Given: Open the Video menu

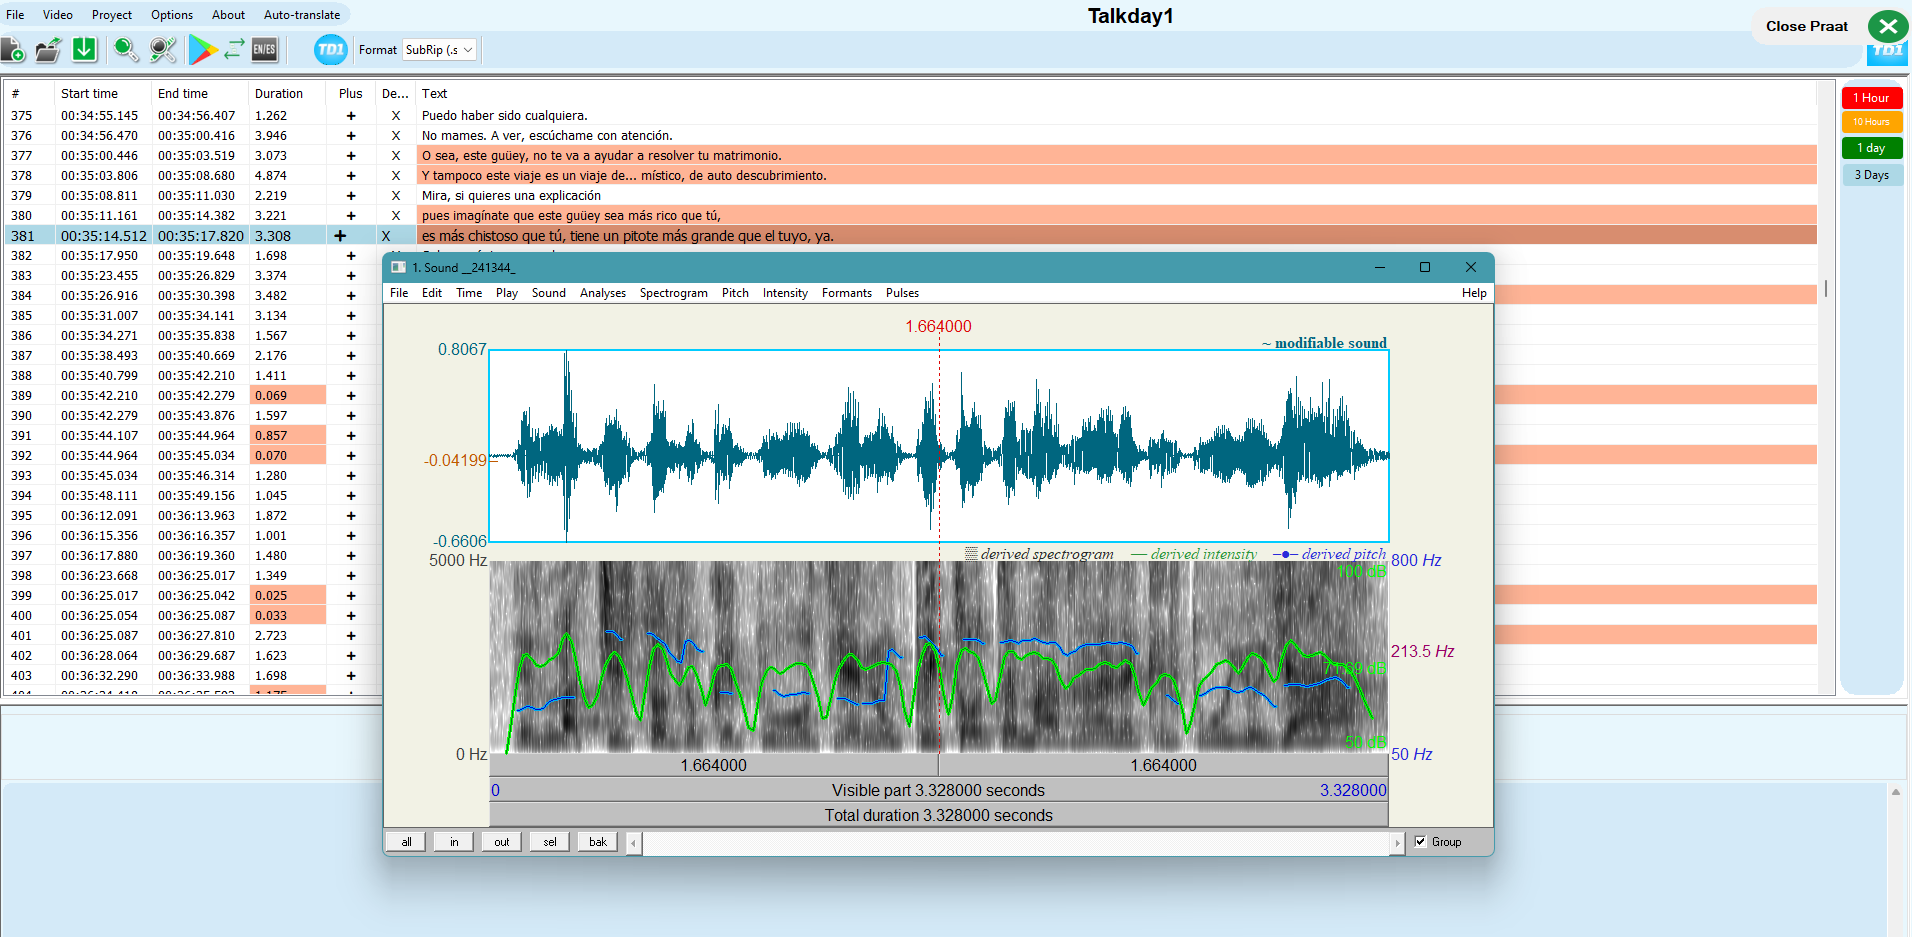Looking at the screenshot, I should 58,15.
